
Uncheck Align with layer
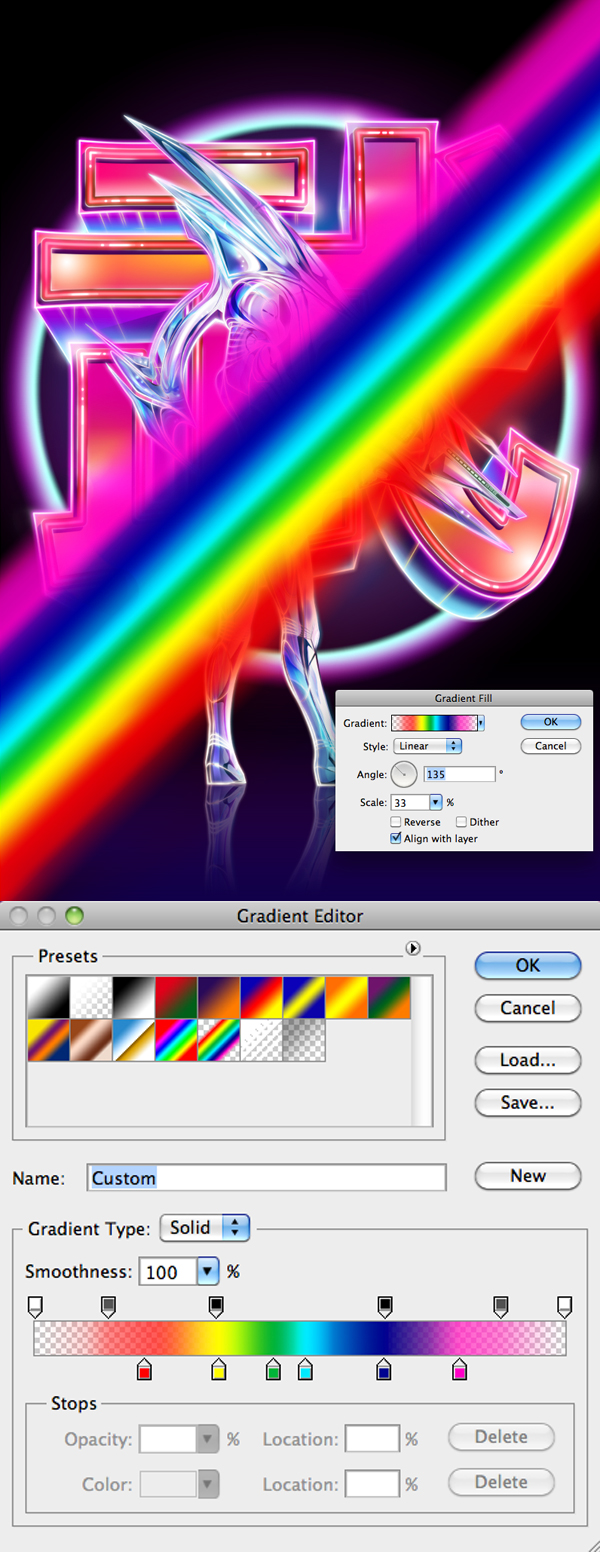point(396,839)
